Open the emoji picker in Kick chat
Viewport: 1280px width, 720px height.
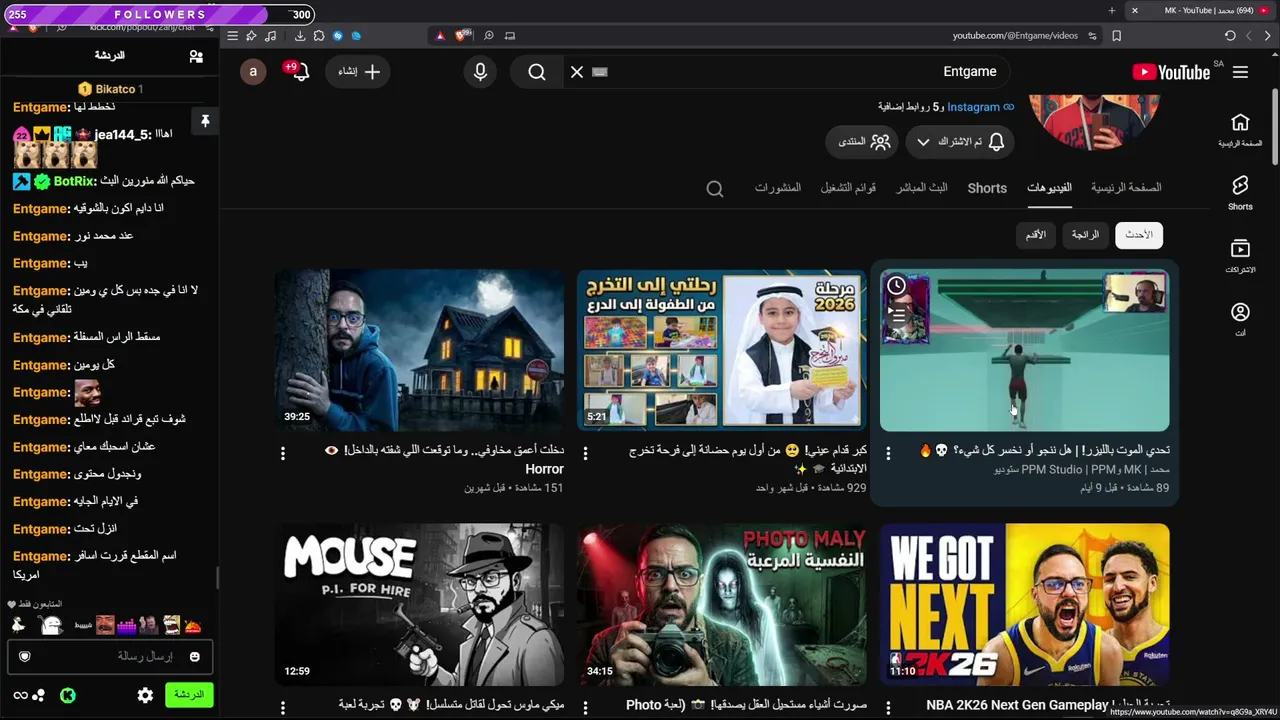195,657
